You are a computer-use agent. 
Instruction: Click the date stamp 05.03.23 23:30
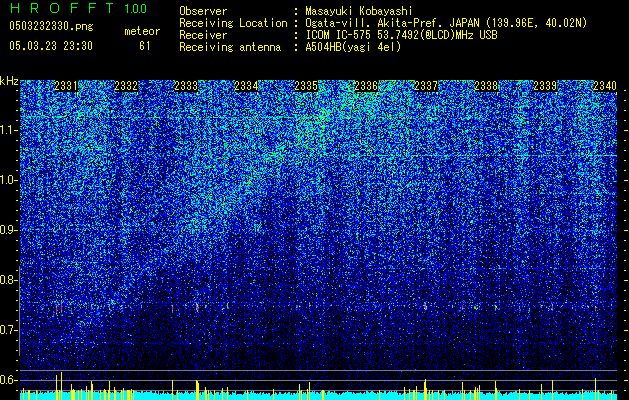coord(51,46)
